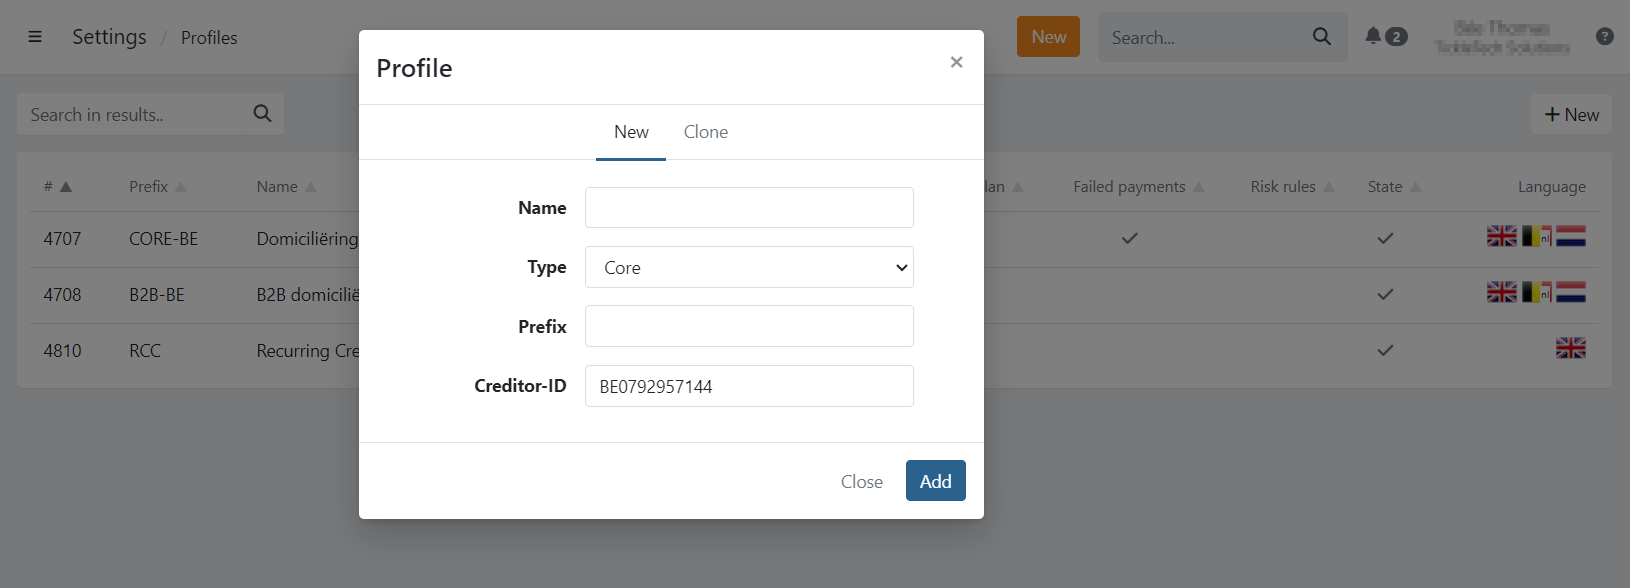Toggle State checkmark for row 4707
1630x588 pixels.
click(1385, 239)
